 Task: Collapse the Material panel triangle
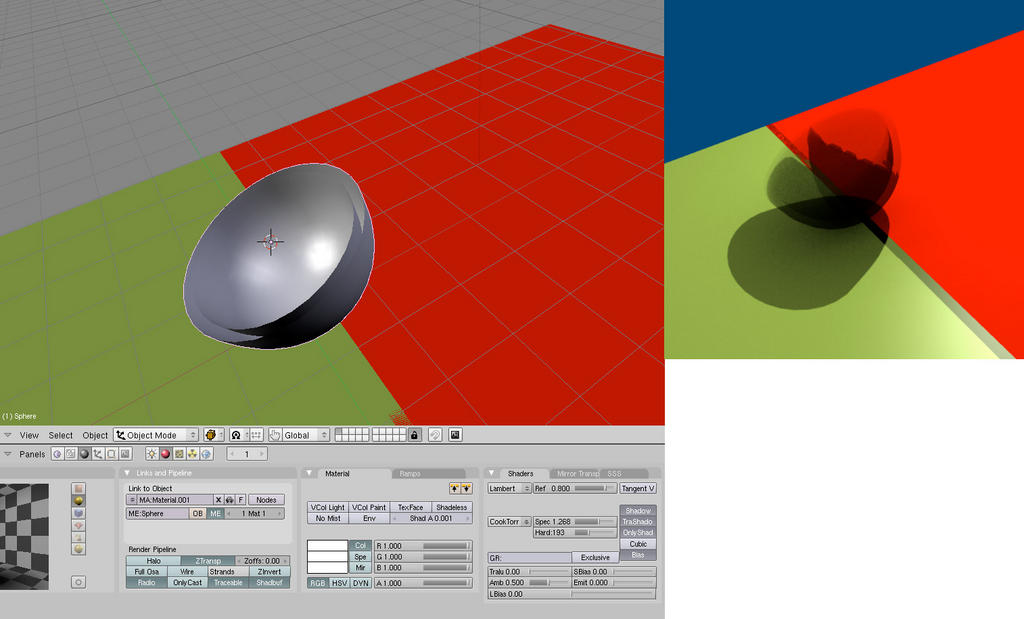(x=310, y=473)
